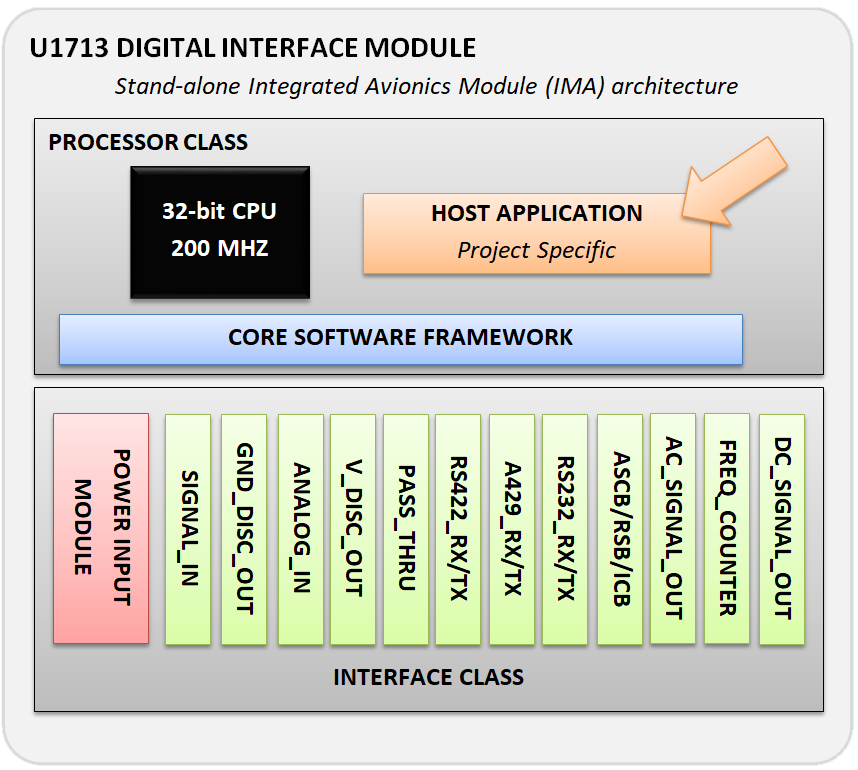Click the CORE SOFTWARE FRAMEWORK bar
Viewport: 858px width, 770px height.
pos(401,339)
